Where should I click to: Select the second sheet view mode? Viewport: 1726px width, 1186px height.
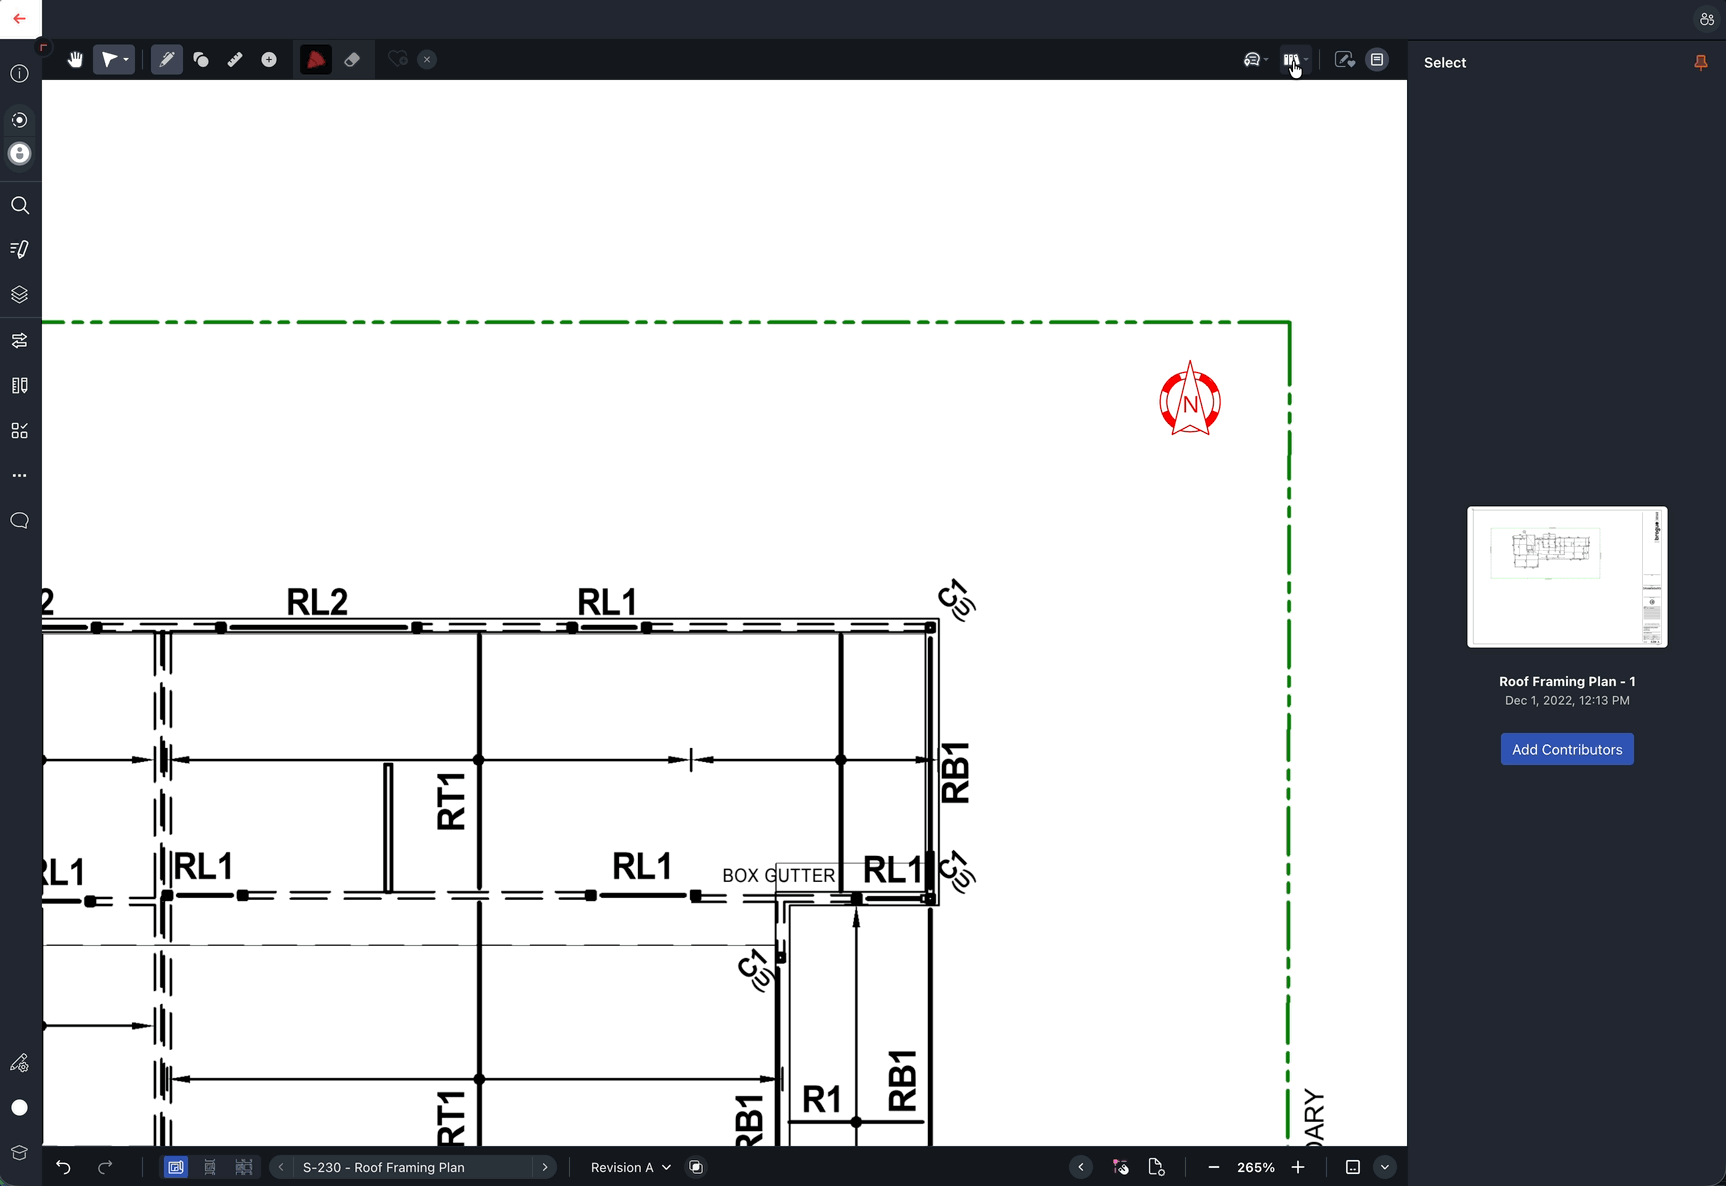[x=210, y=1167]
